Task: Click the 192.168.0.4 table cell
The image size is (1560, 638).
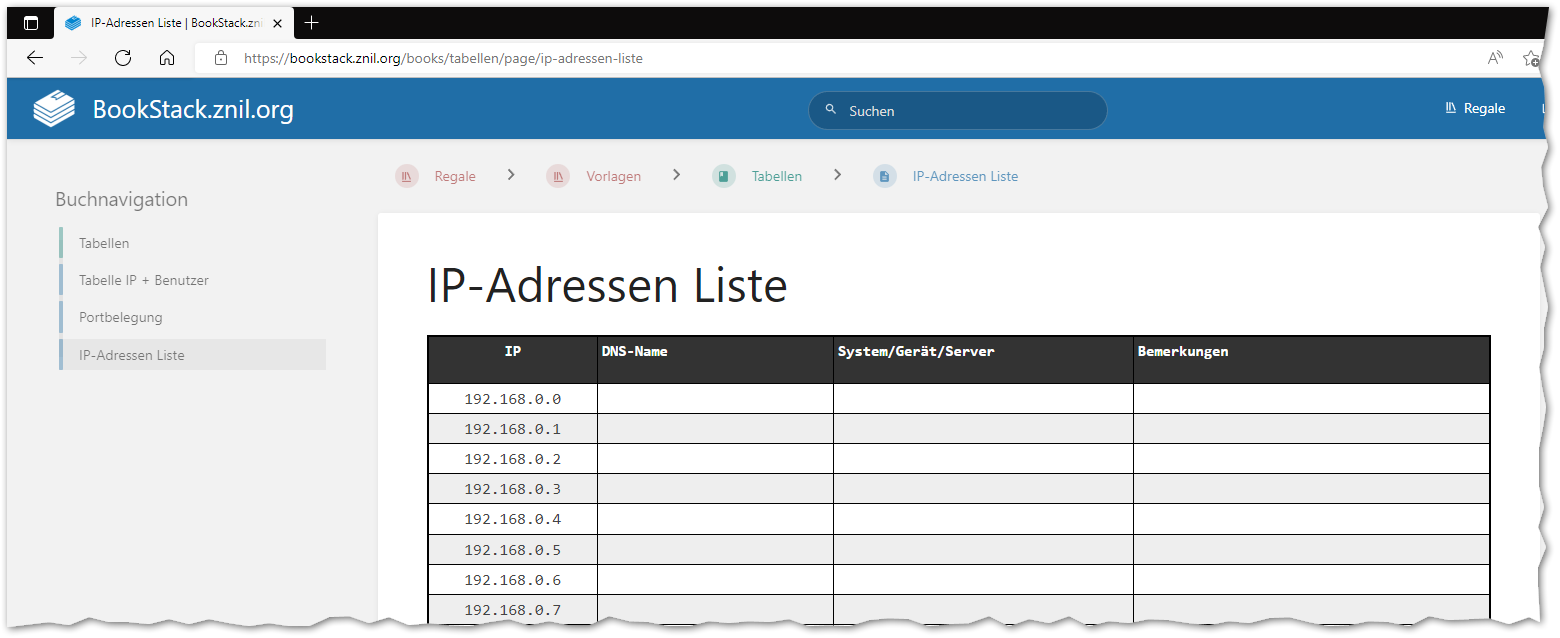Action: [x=512, y=519]
